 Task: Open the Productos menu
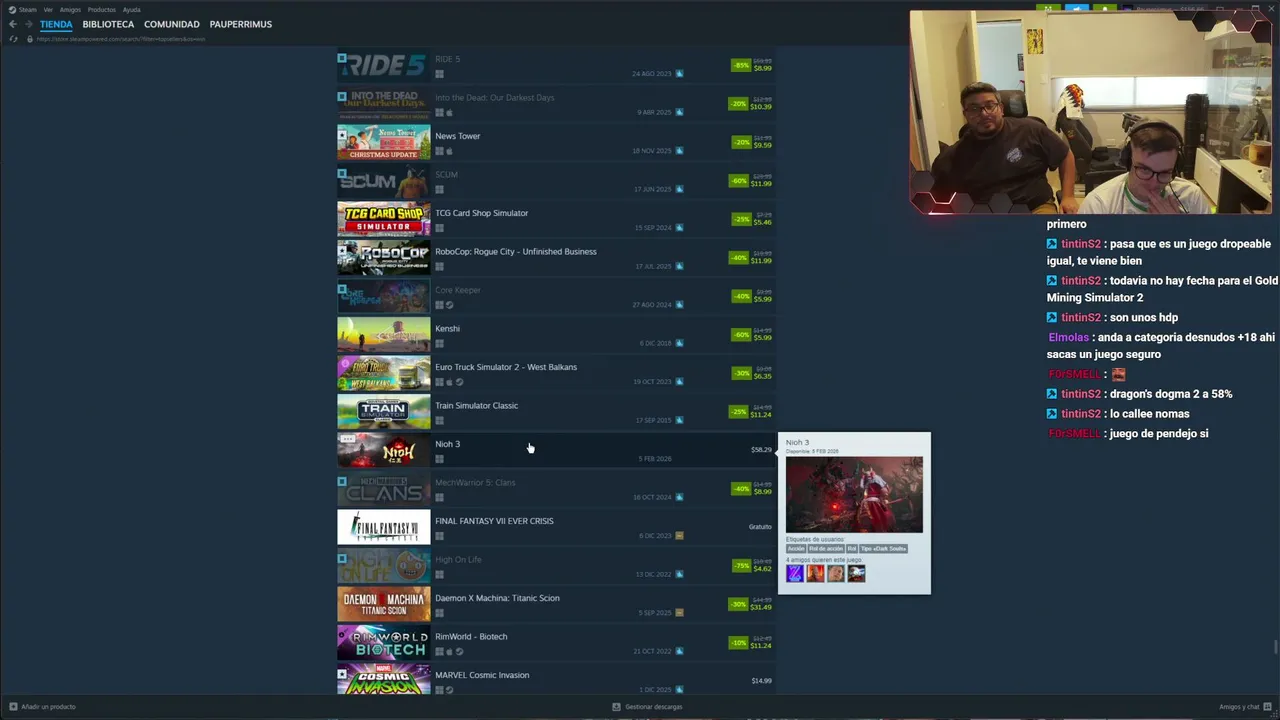[x=101, y=10]
